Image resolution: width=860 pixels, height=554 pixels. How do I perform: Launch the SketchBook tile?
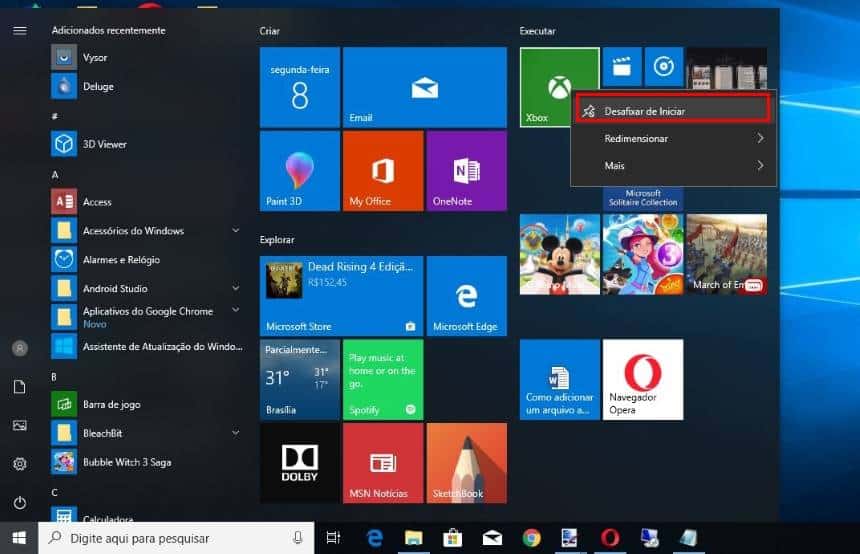point(466,463)
